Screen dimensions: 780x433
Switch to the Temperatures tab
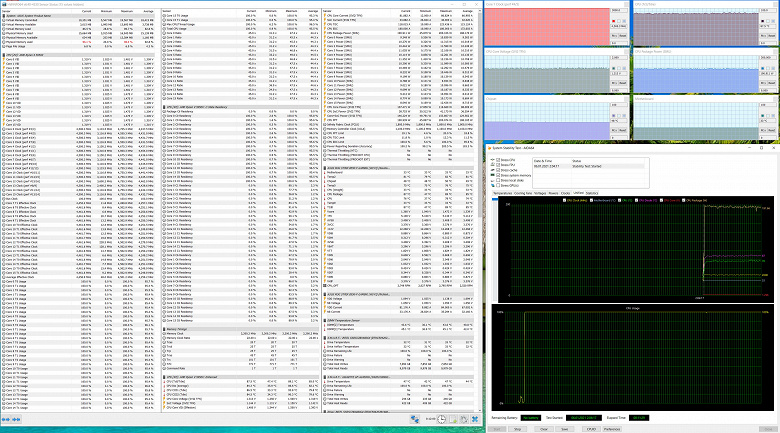(x=505, y=192)
